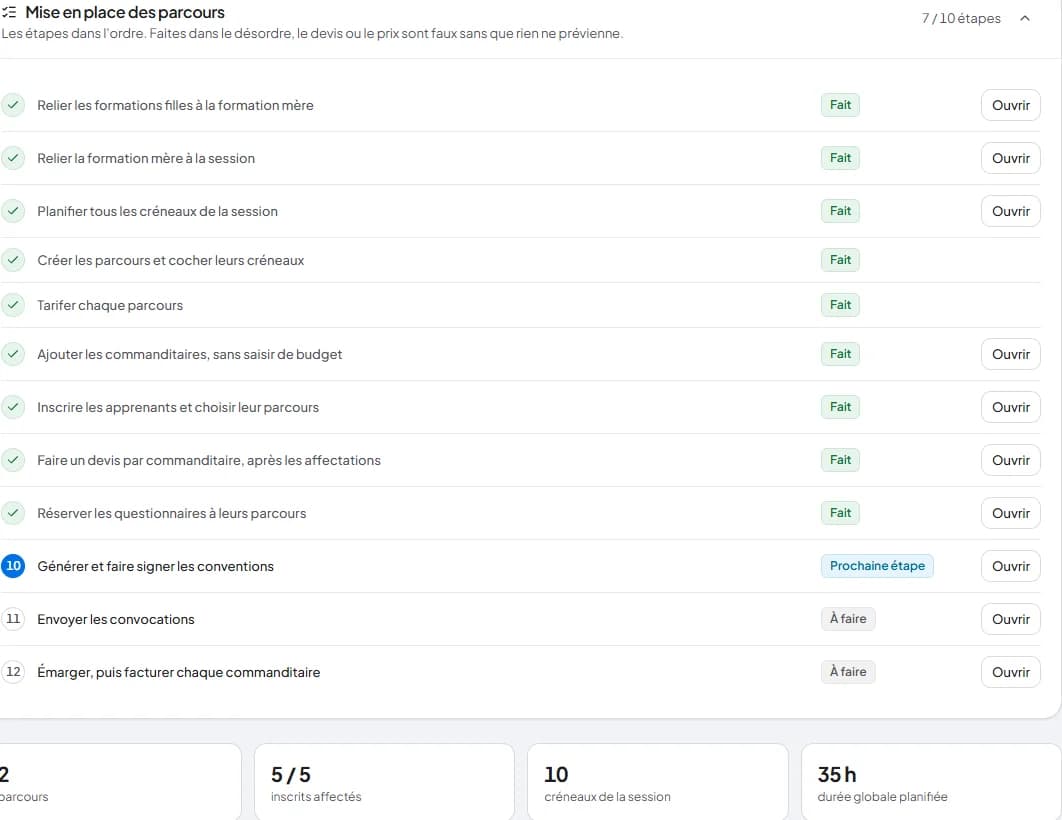Click the check icon for Planifier tous les créneaux

click(x=13, y=211)
